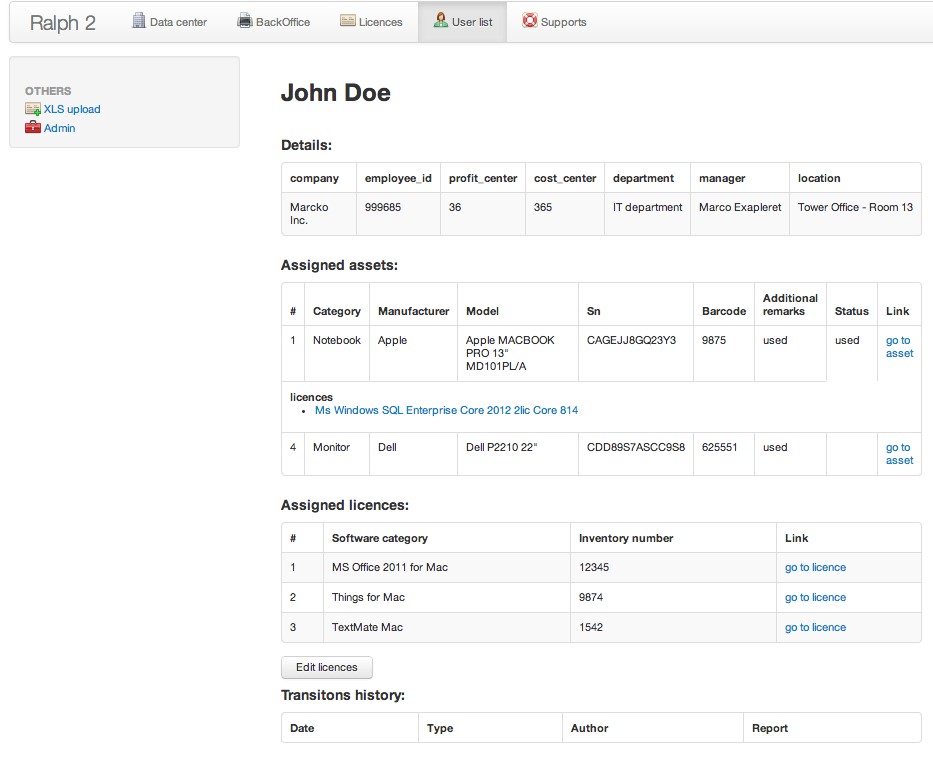Go to asset for Dell Monitor

pos(899,454)
